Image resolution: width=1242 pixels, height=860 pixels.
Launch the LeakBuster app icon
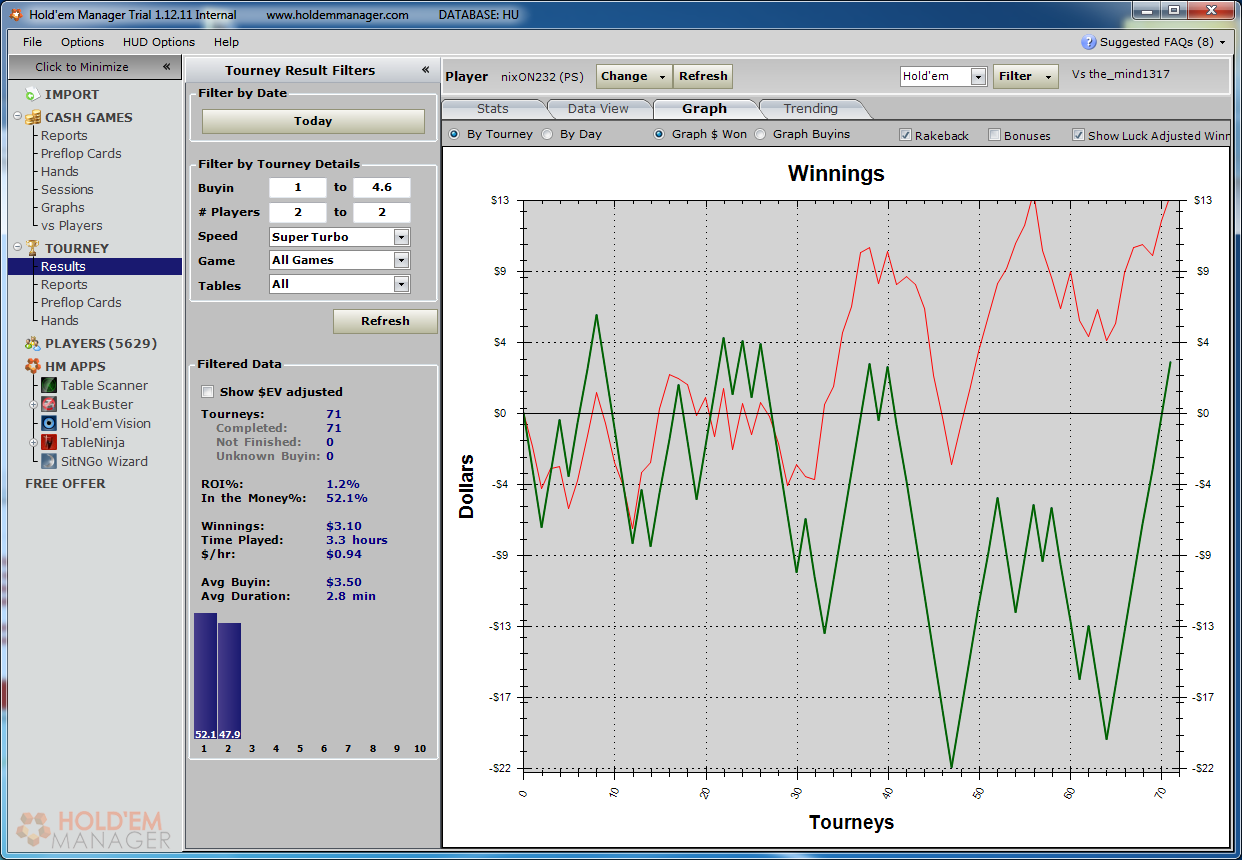tap(50, 404)
